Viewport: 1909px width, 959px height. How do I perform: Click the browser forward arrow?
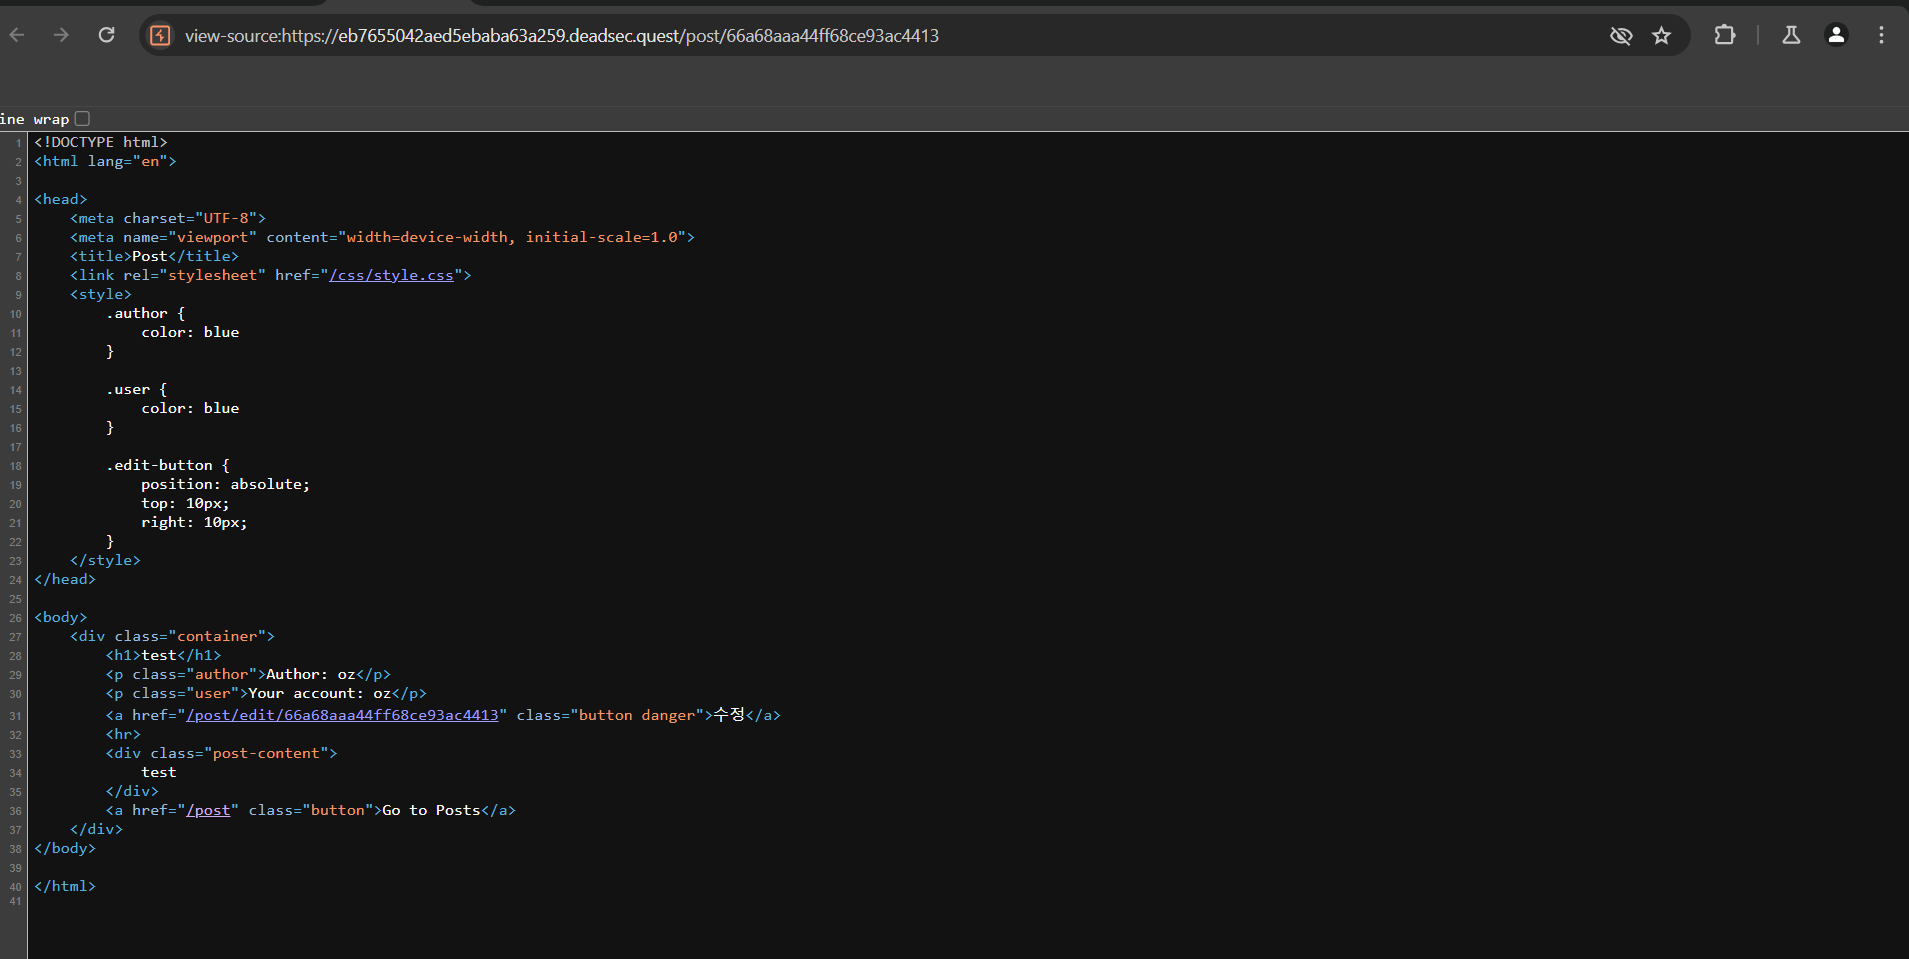(62, 35)
